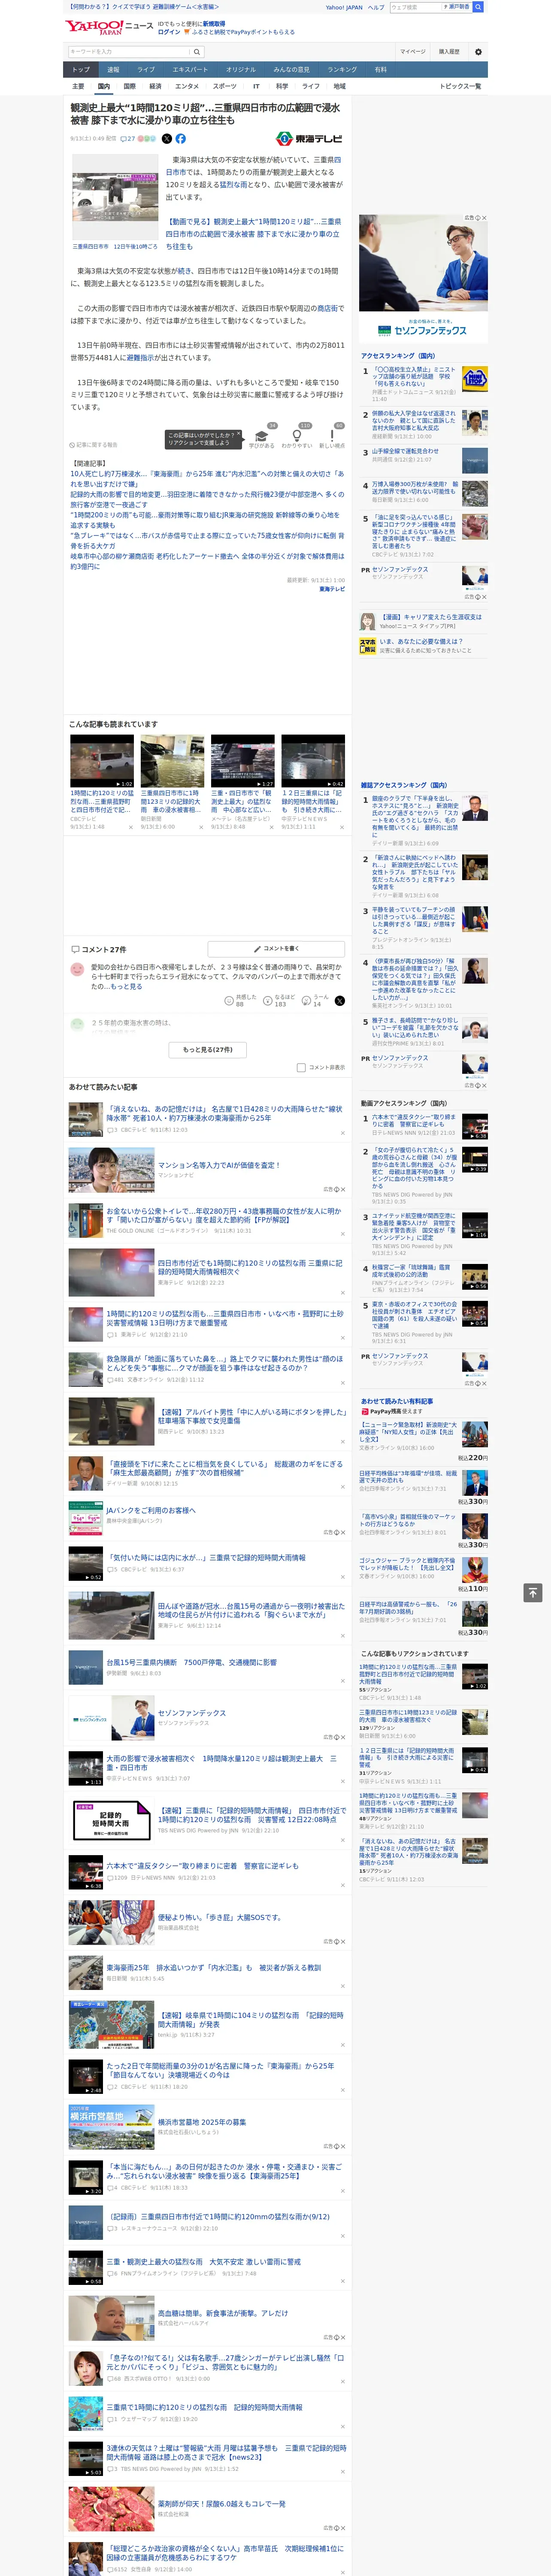Open the first commenter's pink avatar

tap(77, 969)
